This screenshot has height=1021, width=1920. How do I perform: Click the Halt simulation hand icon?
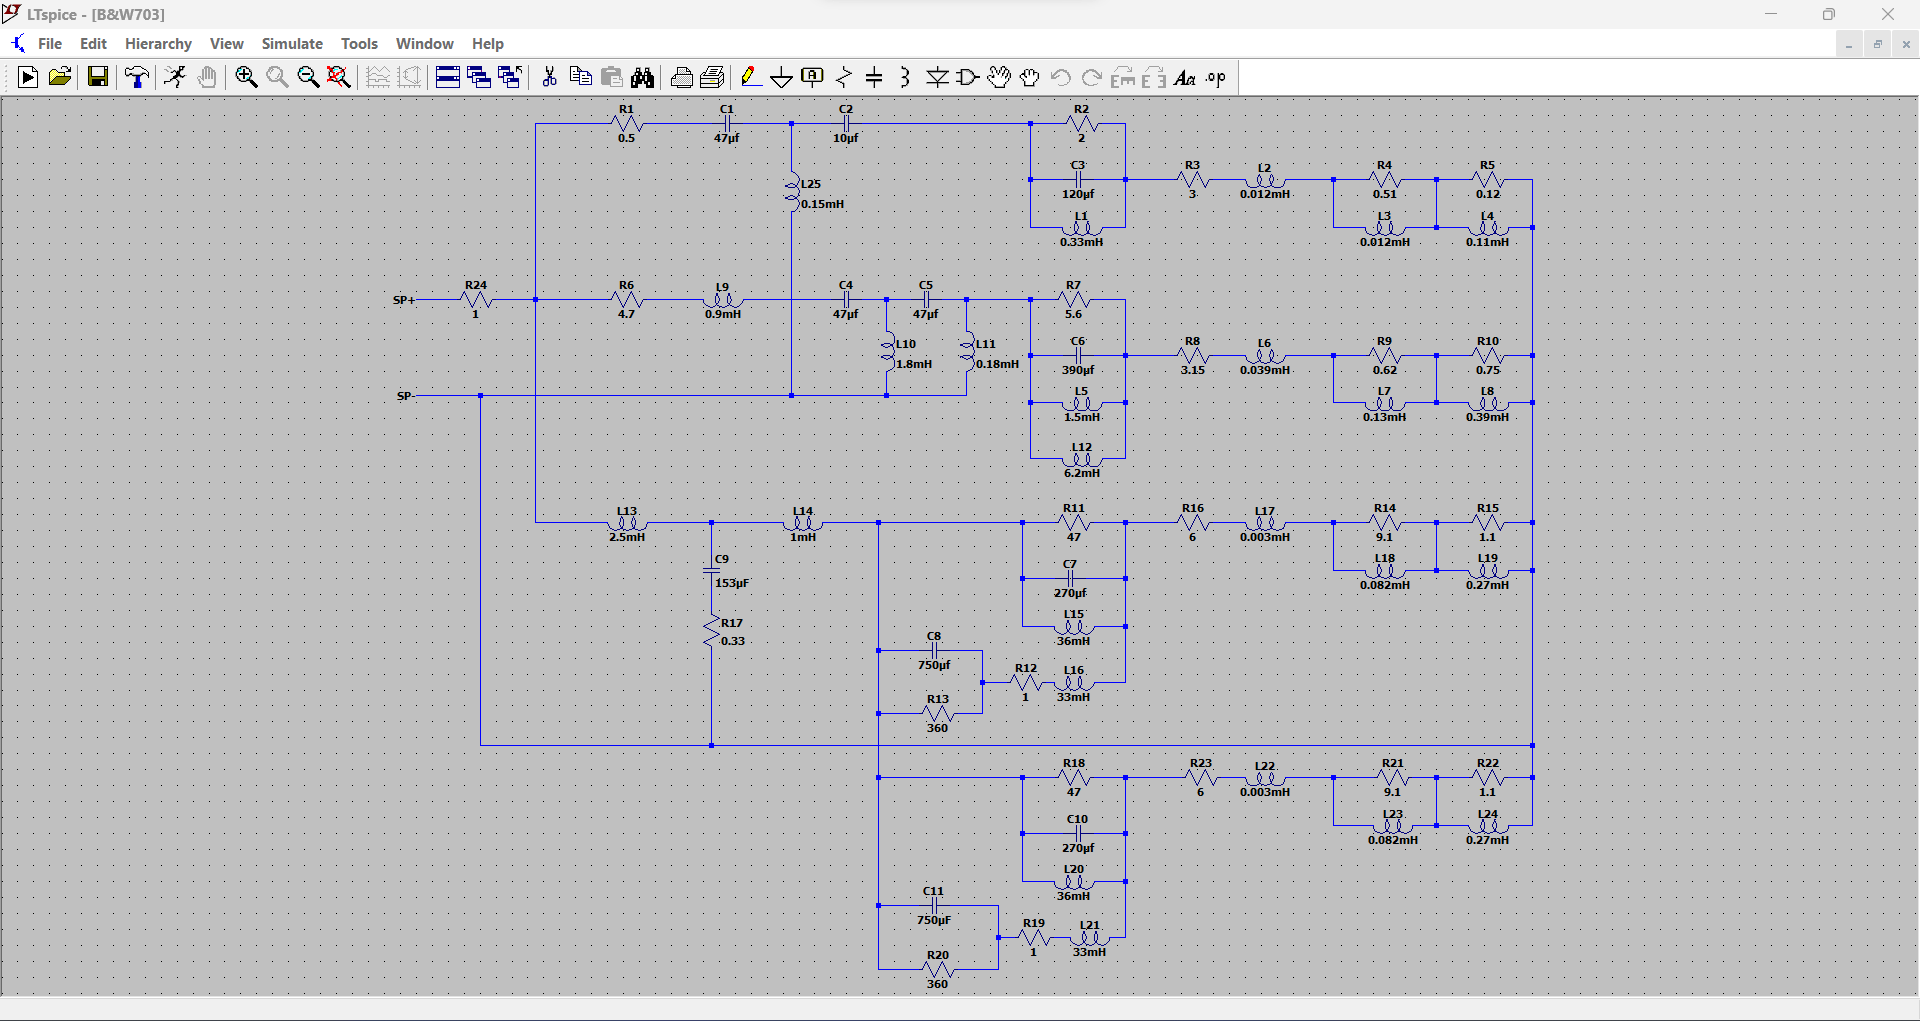(207, 77)
